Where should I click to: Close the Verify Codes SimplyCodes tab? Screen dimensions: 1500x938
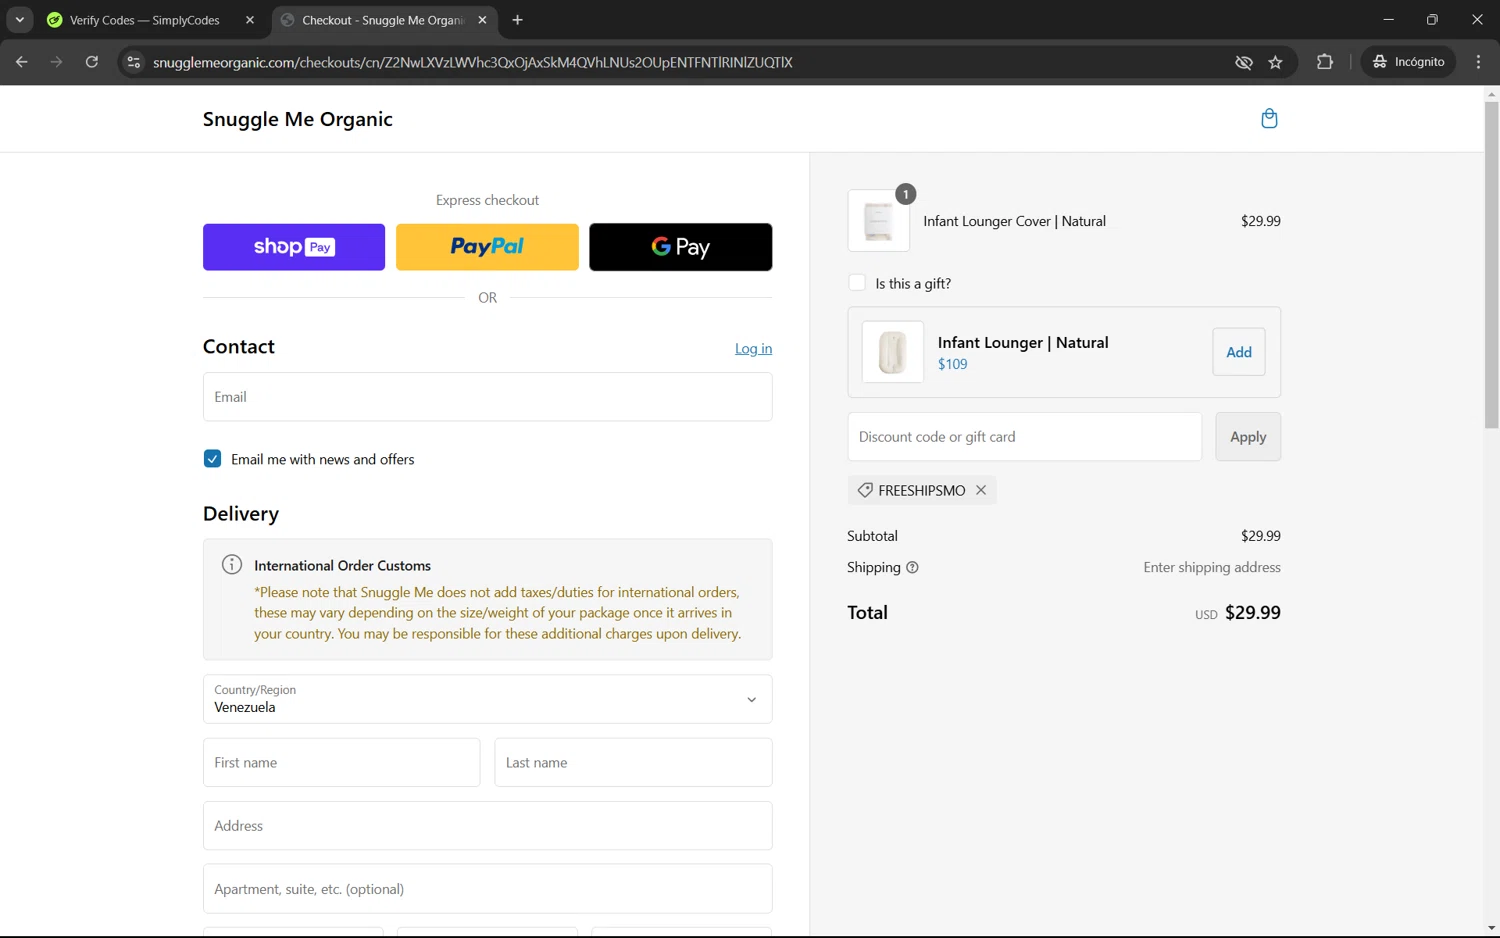[250, 20]
